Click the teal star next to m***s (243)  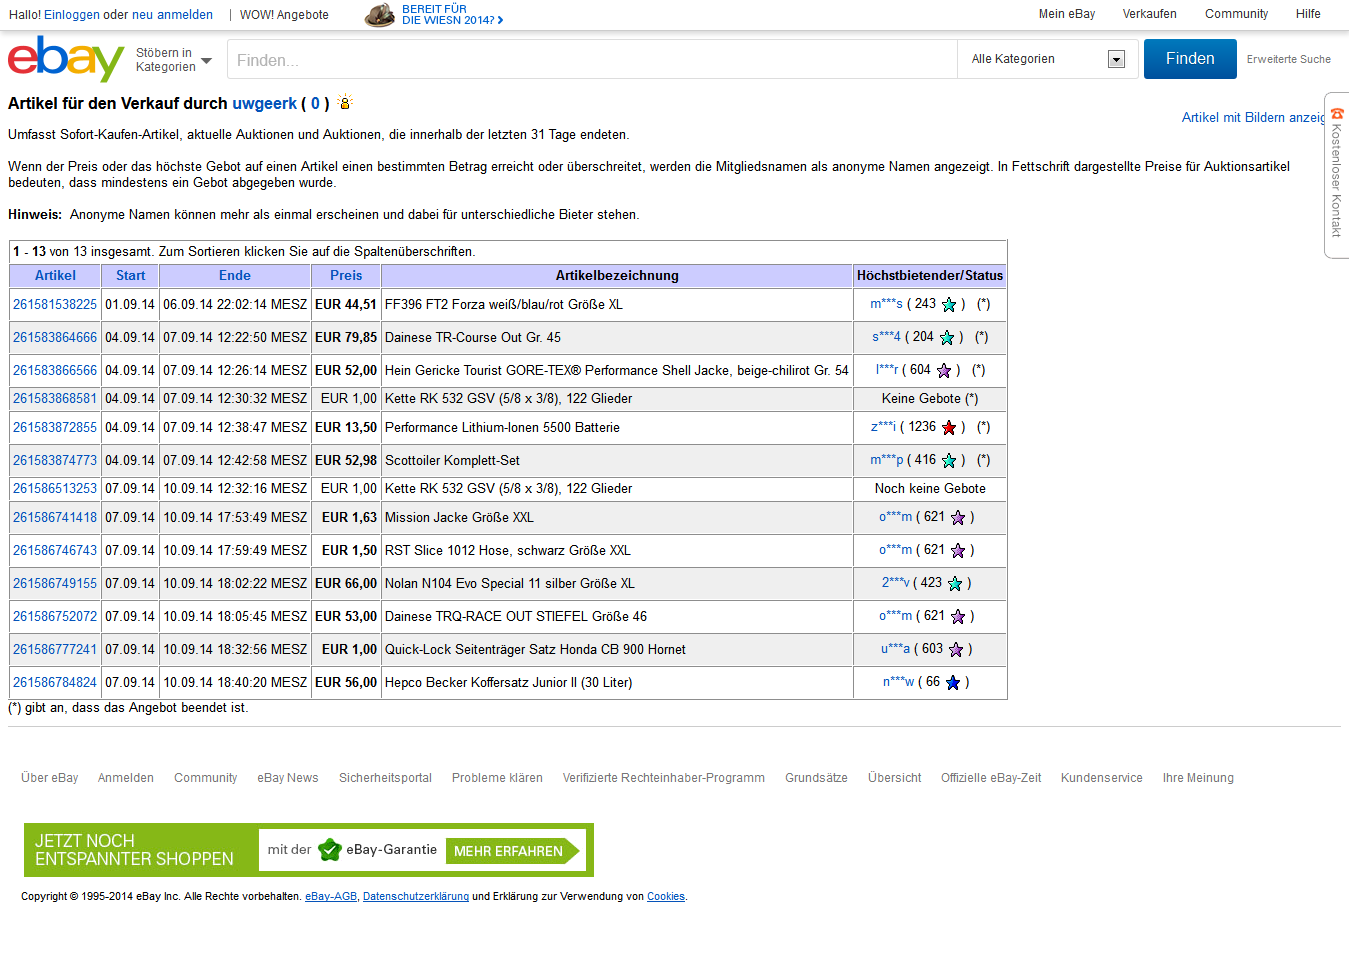point(949,305)
